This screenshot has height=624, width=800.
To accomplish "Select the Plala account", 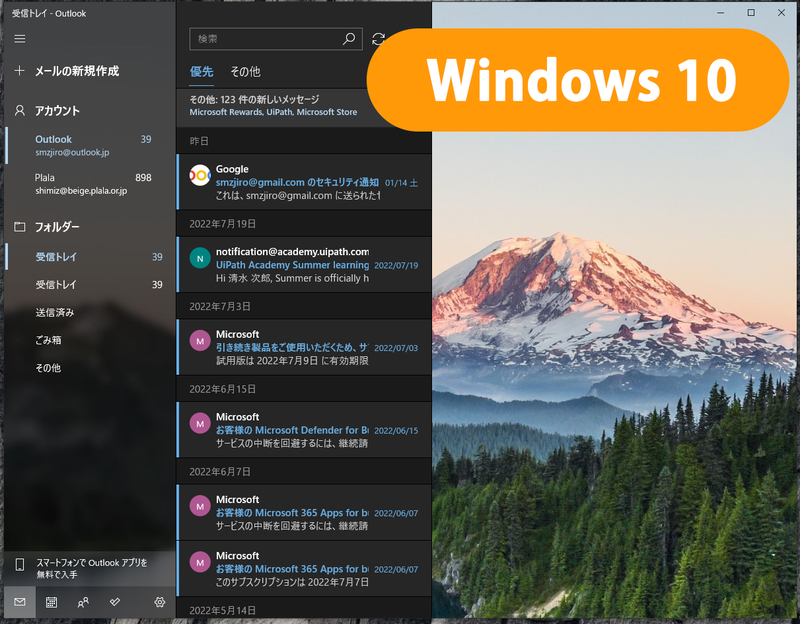I will [x=90, y=184].
